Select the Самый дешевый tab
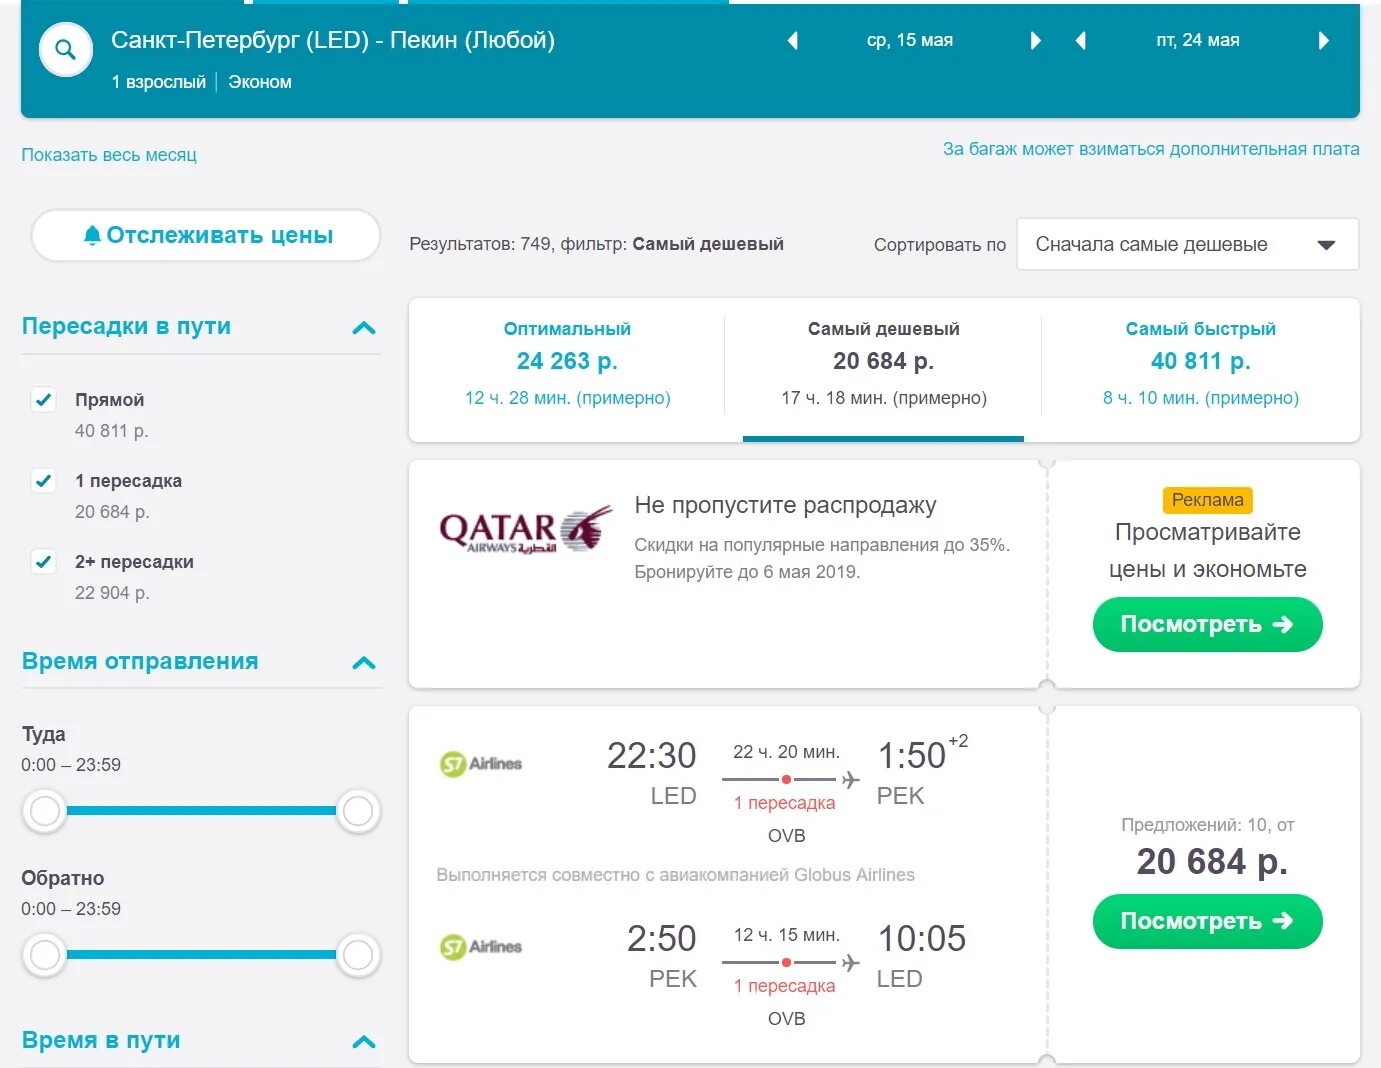This screenshot has height=1068, width=1381. pos(883,364)
